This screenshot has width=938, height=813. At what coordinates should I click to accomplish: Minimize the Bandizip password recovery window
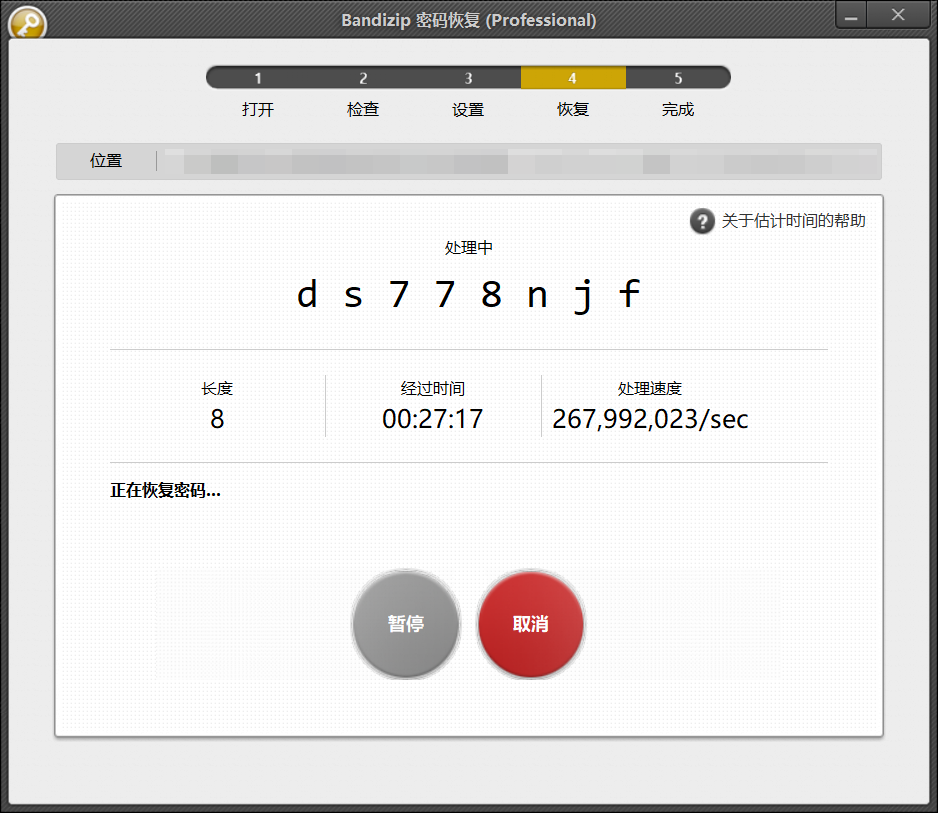851,15
